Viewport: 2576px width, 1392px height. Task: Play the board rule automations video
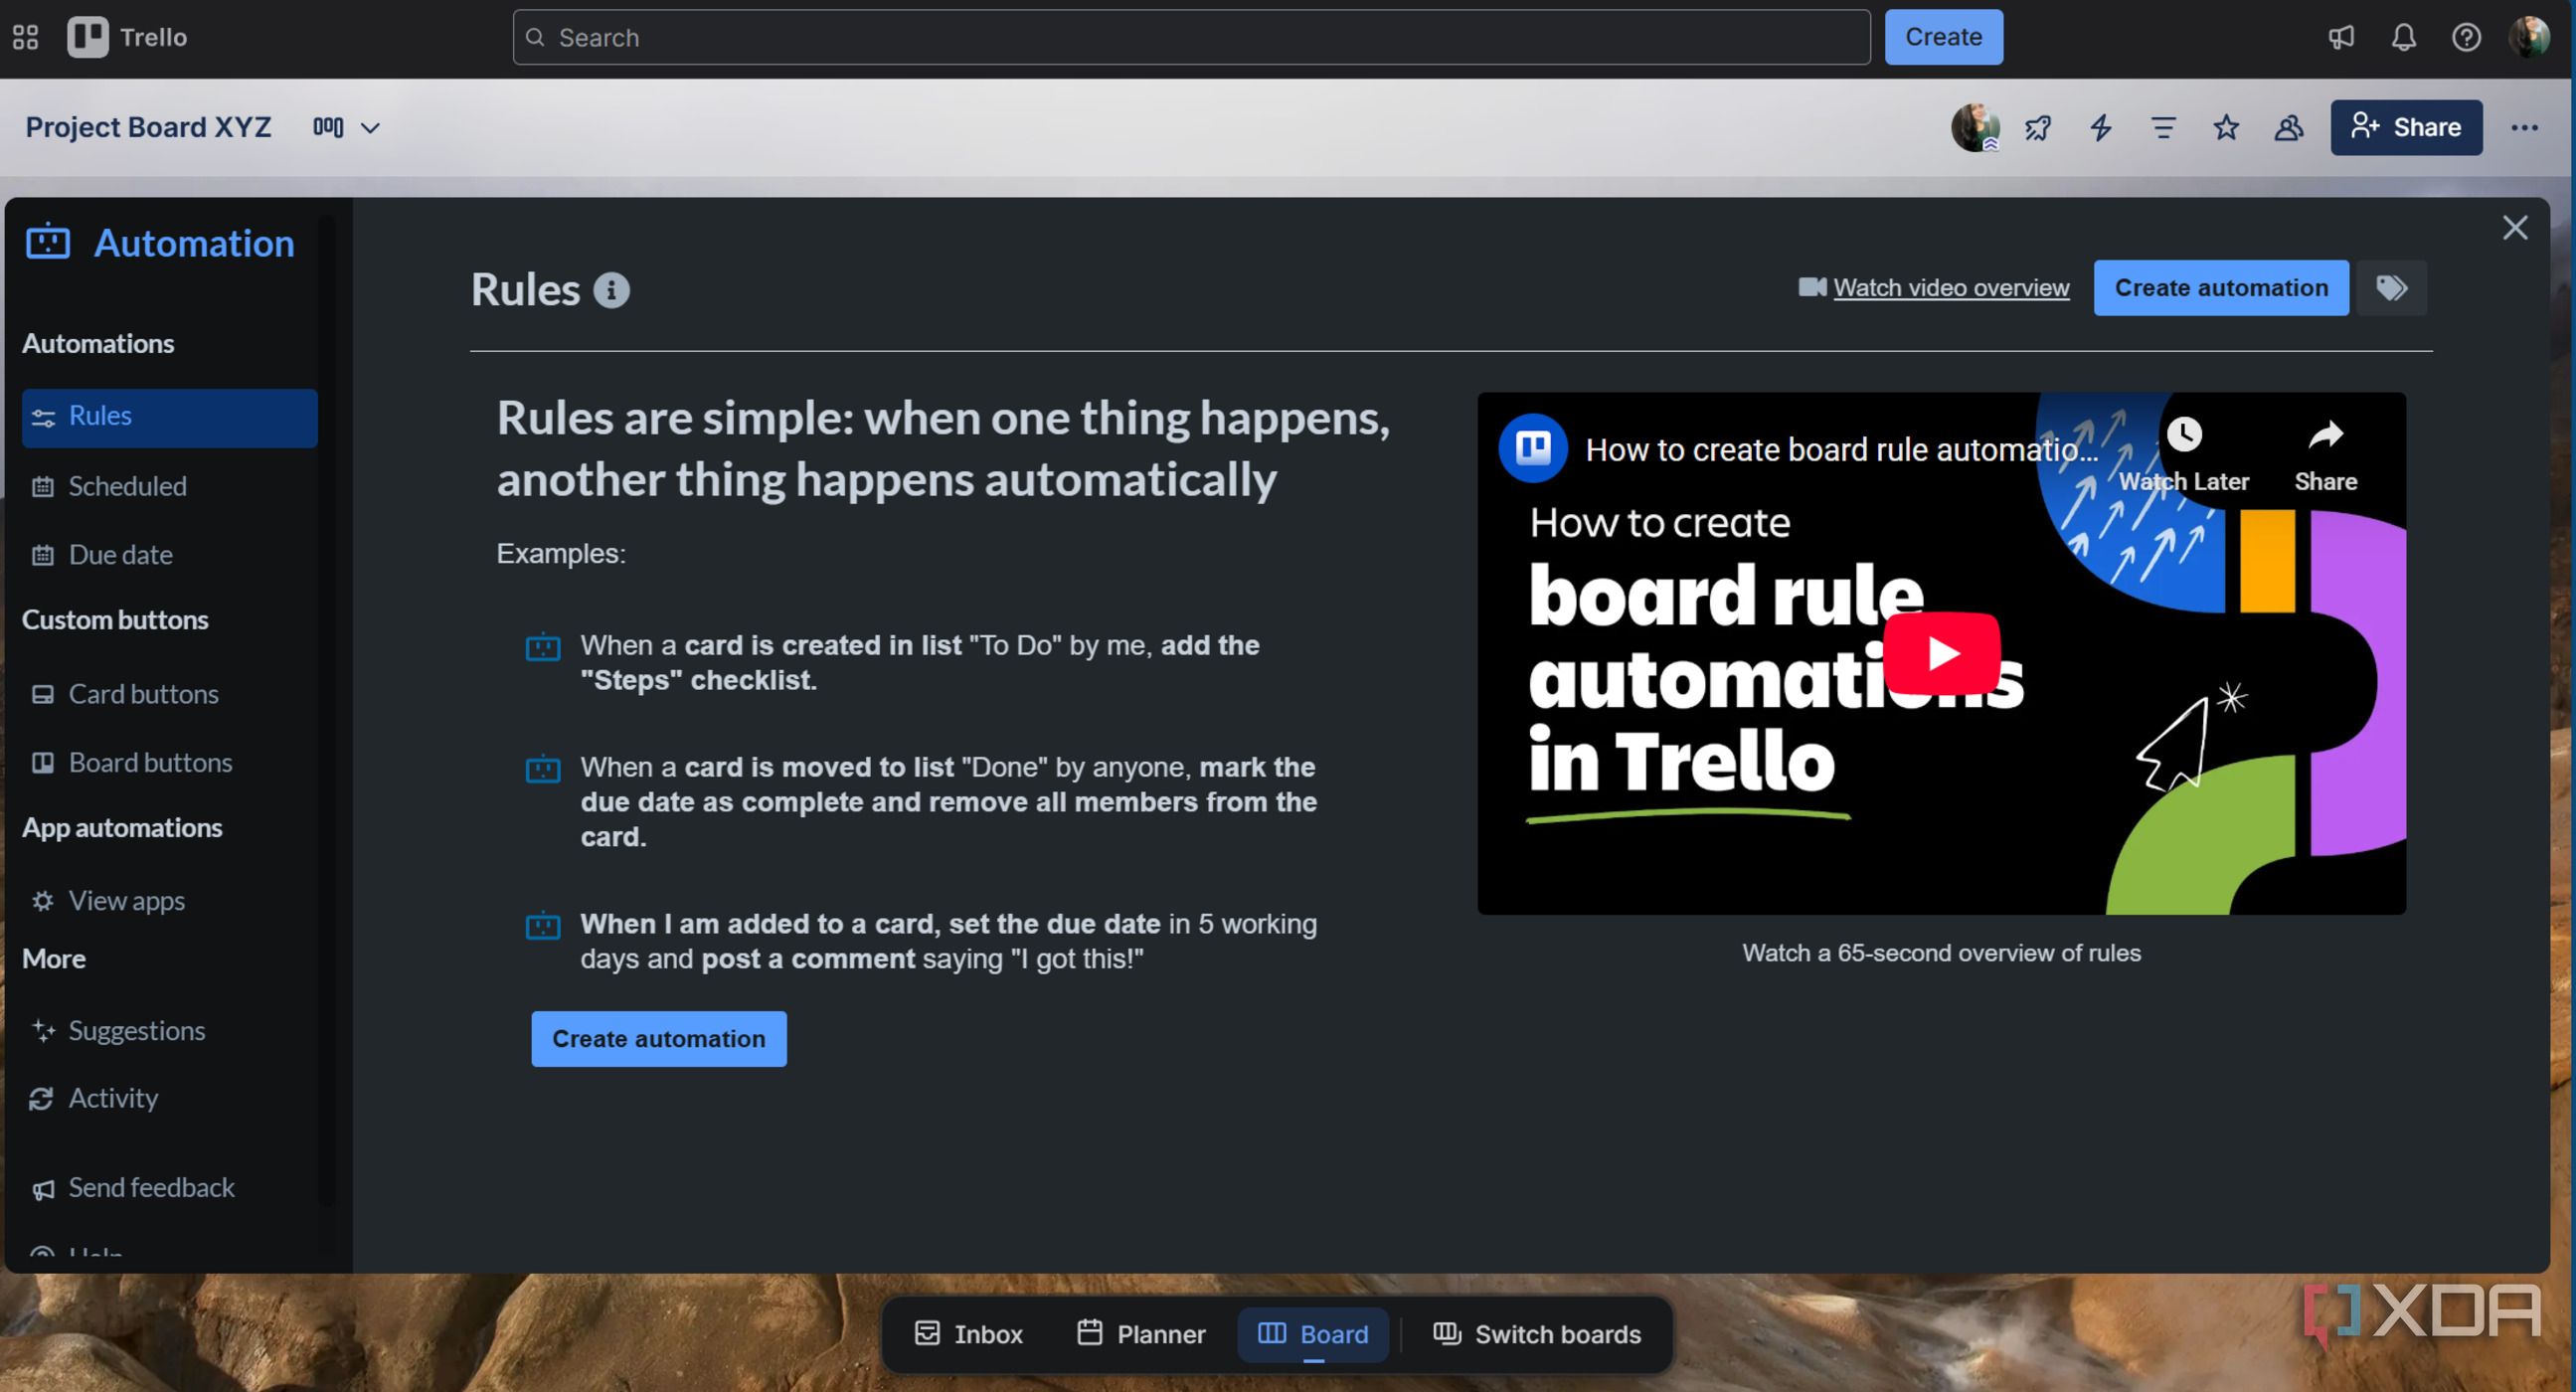[x=1942, y=653]
